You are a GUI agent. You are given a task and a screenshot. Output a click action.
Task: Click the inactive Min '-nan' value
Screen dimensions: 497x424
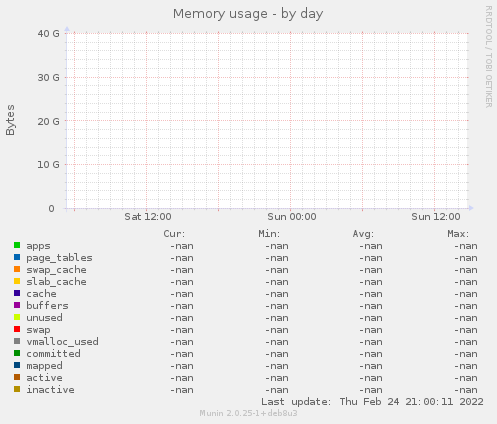tap(277, 390)
